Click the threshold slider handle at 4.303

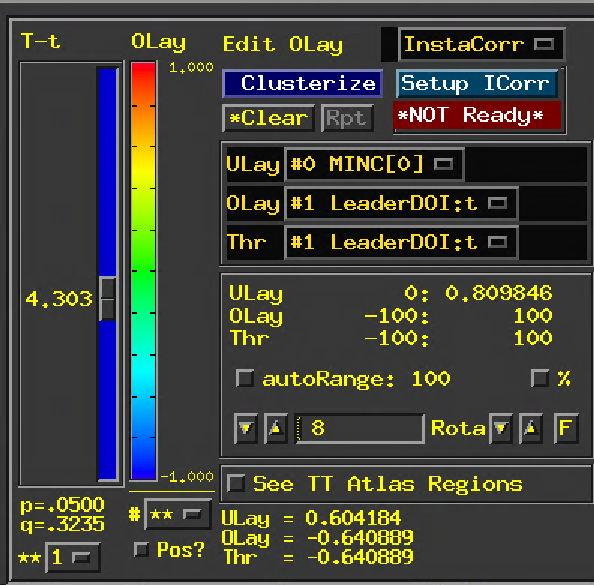108,299
